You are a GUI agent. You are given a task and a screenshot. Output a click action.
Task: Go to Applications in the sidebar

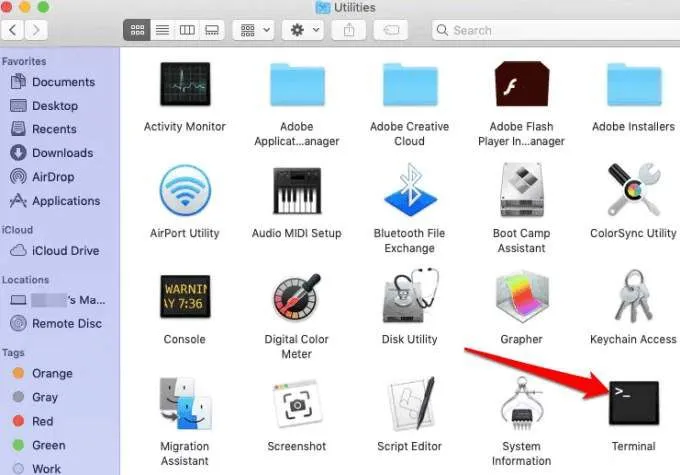click(x=60, y=200)
